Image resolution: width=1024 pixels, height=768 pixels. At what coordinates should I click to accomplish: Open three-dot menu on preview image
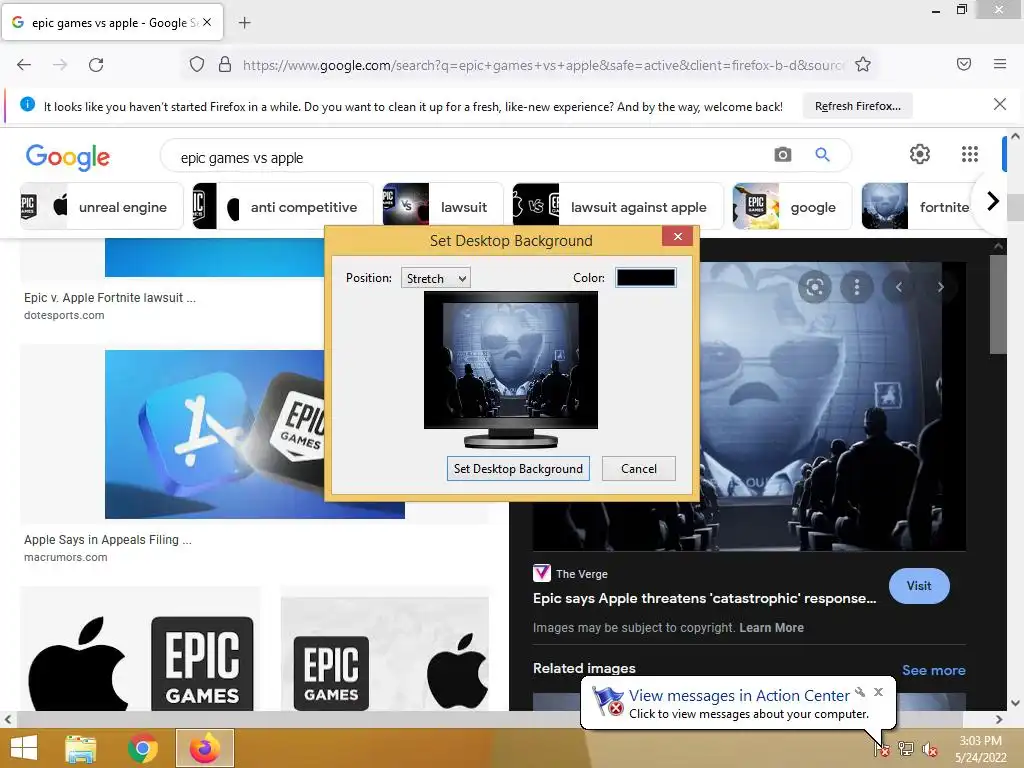(x=857, y=287)
